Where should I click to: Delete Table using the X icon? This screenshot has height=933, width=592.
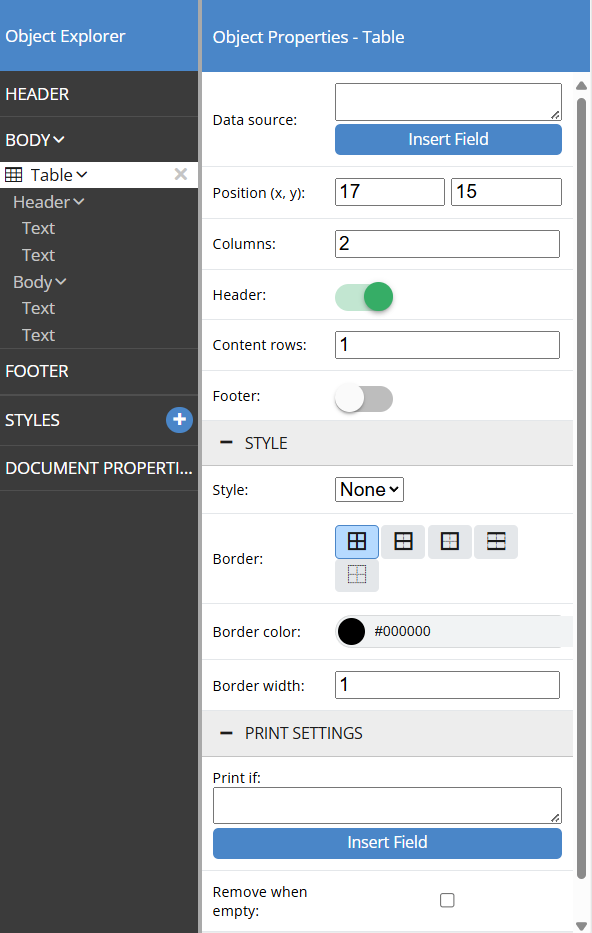click(181, 174)
